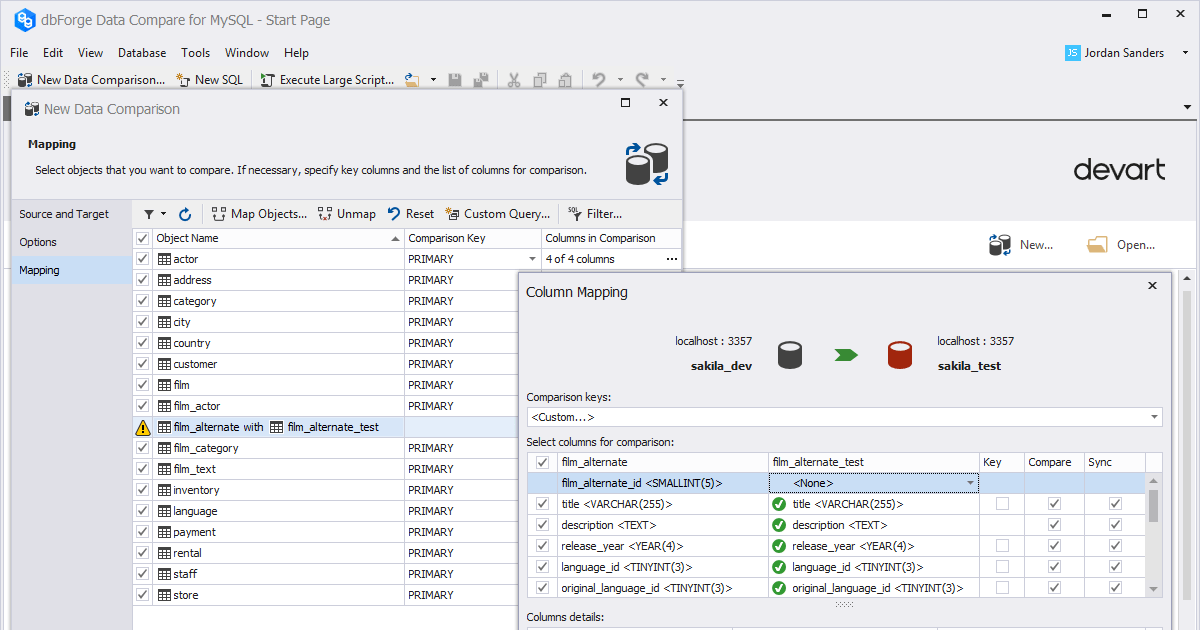
Task: Click the warning icon on film_alternate row
Action: 143,427
